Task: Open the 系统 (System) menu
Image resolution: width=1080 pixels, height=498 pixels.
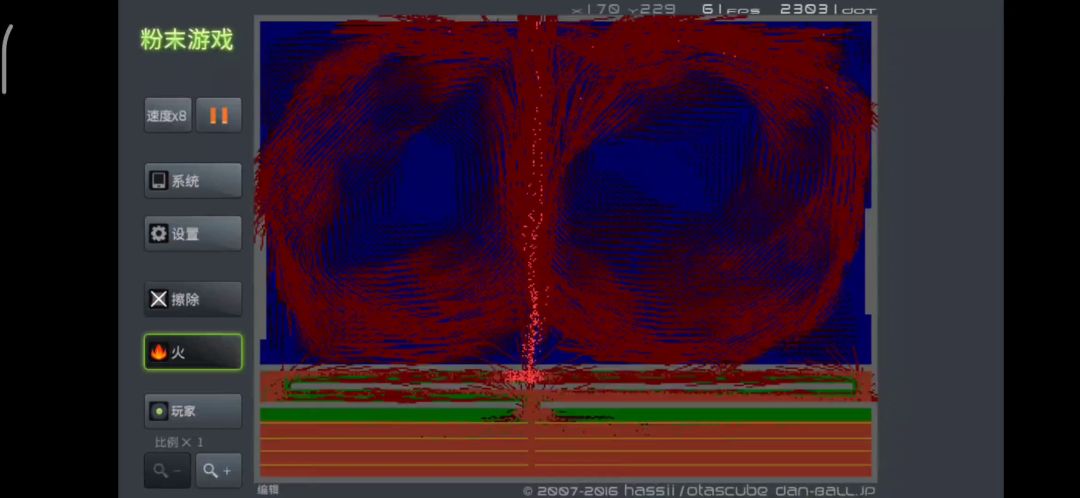Action: (x=192, y=181)
